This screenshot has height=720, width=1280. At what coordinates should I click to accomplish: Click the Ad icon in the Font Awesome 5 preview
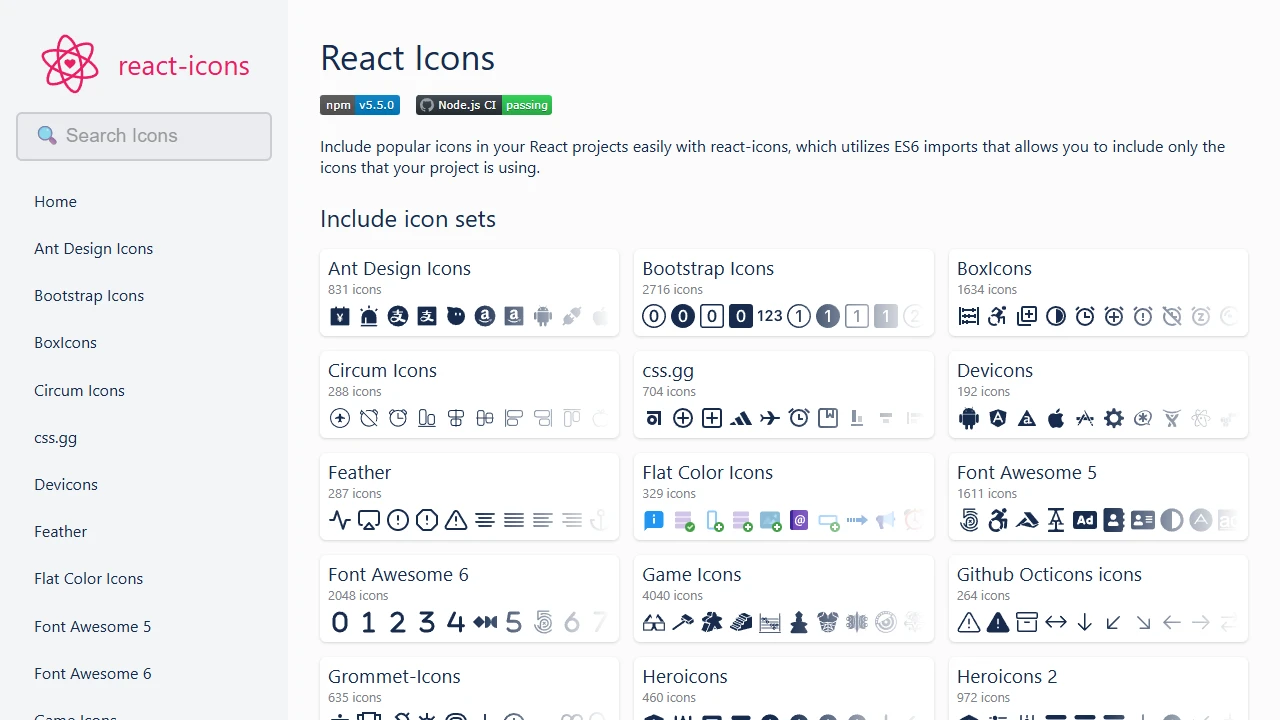coord(1084,520)
